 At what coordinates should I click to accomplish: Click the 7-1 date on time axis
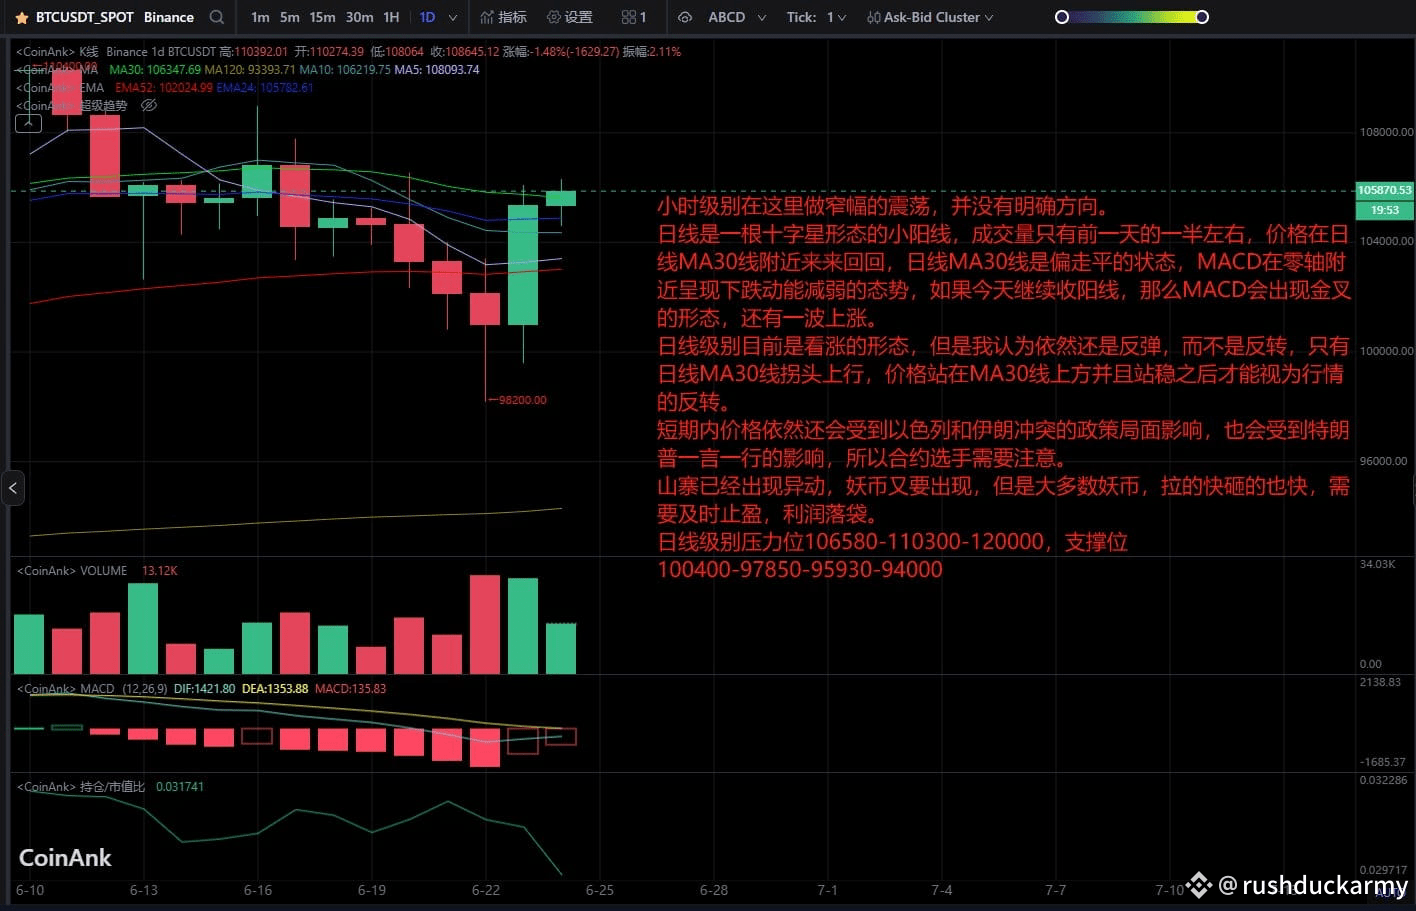828,890
